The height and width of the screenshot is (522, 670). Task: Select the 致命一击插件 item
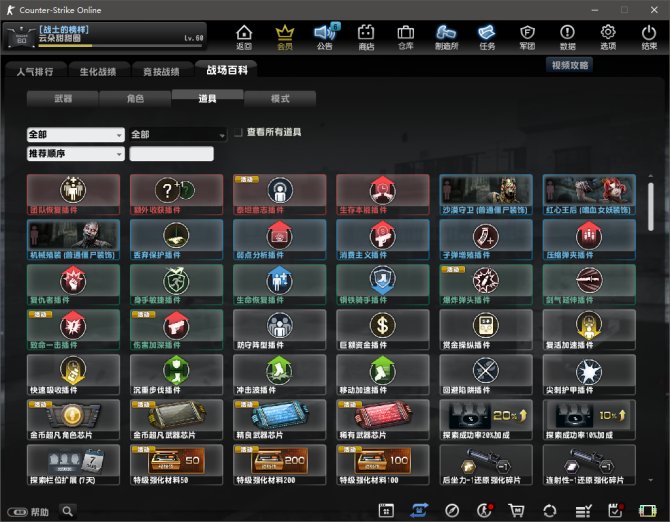(x=73, y=329)
